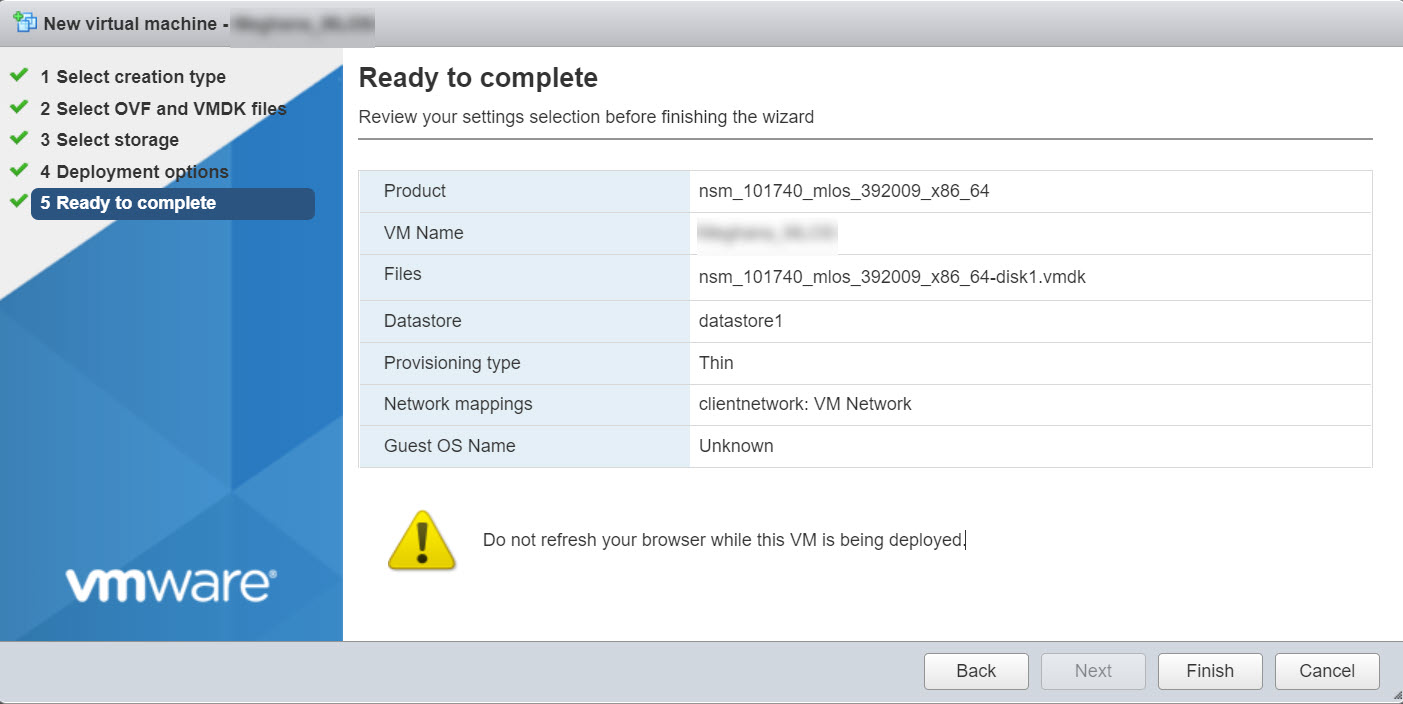The height and width of the screenshot is (704, 1403).
Task: Click the yellow warning triangle icon
Action: point(421,541)
